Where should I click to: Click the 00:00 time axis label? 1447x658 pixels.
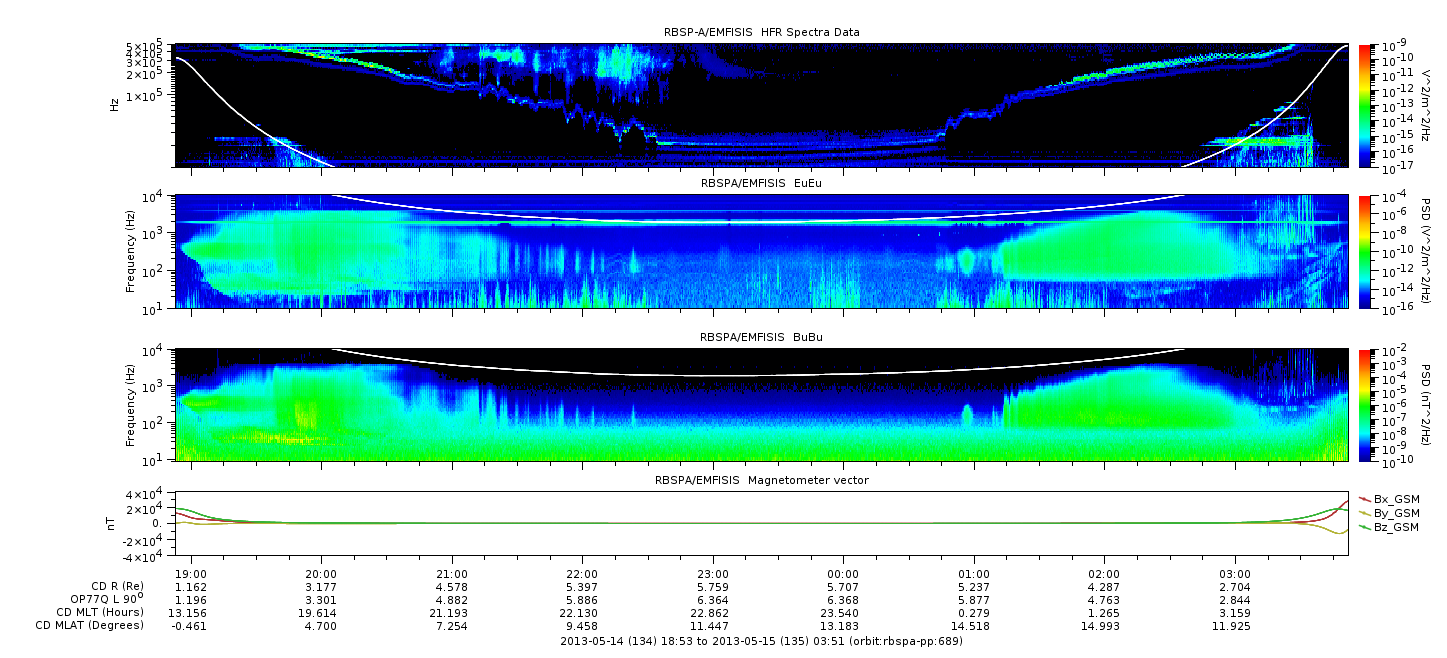tap(844, 575)
